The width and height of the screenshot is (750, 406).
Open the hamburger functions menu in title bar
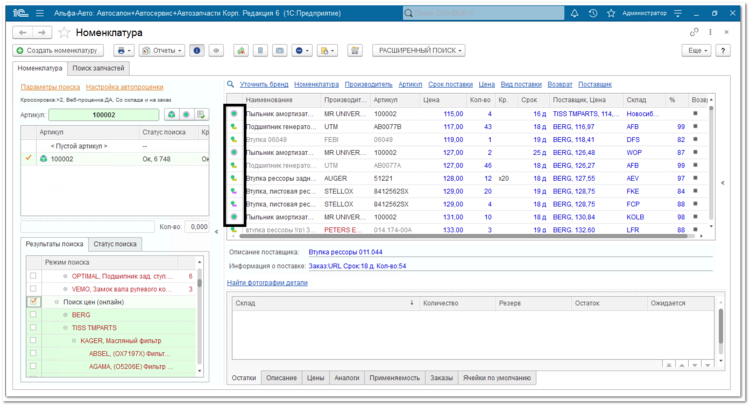[x=40, y=13]
